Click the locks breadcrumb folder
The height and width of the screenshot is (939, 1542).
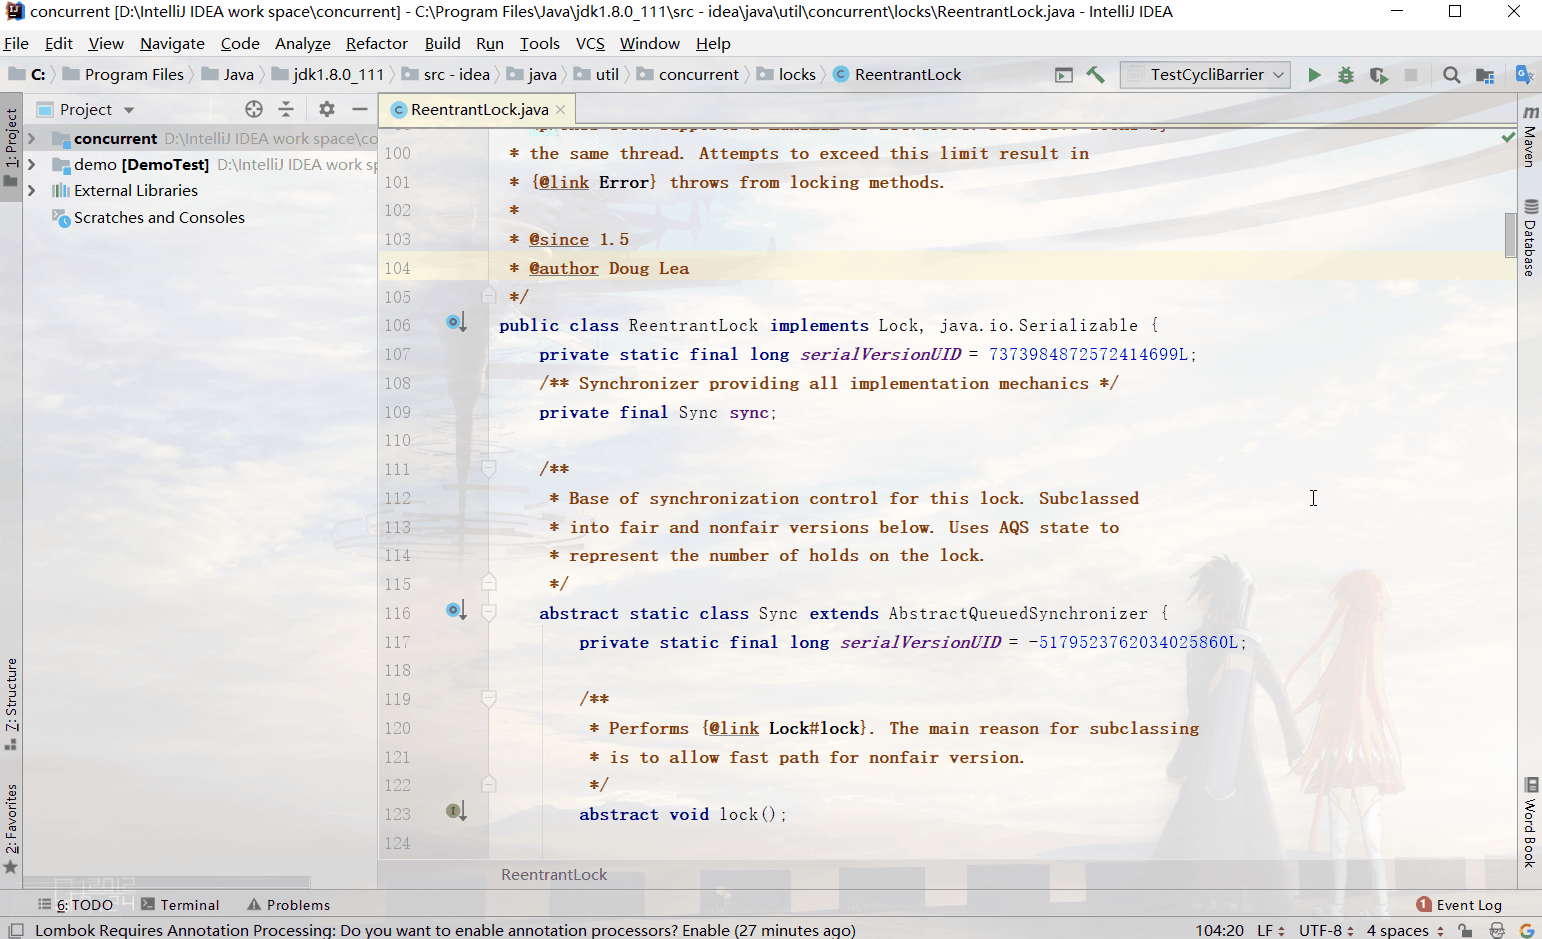[787, 75]
